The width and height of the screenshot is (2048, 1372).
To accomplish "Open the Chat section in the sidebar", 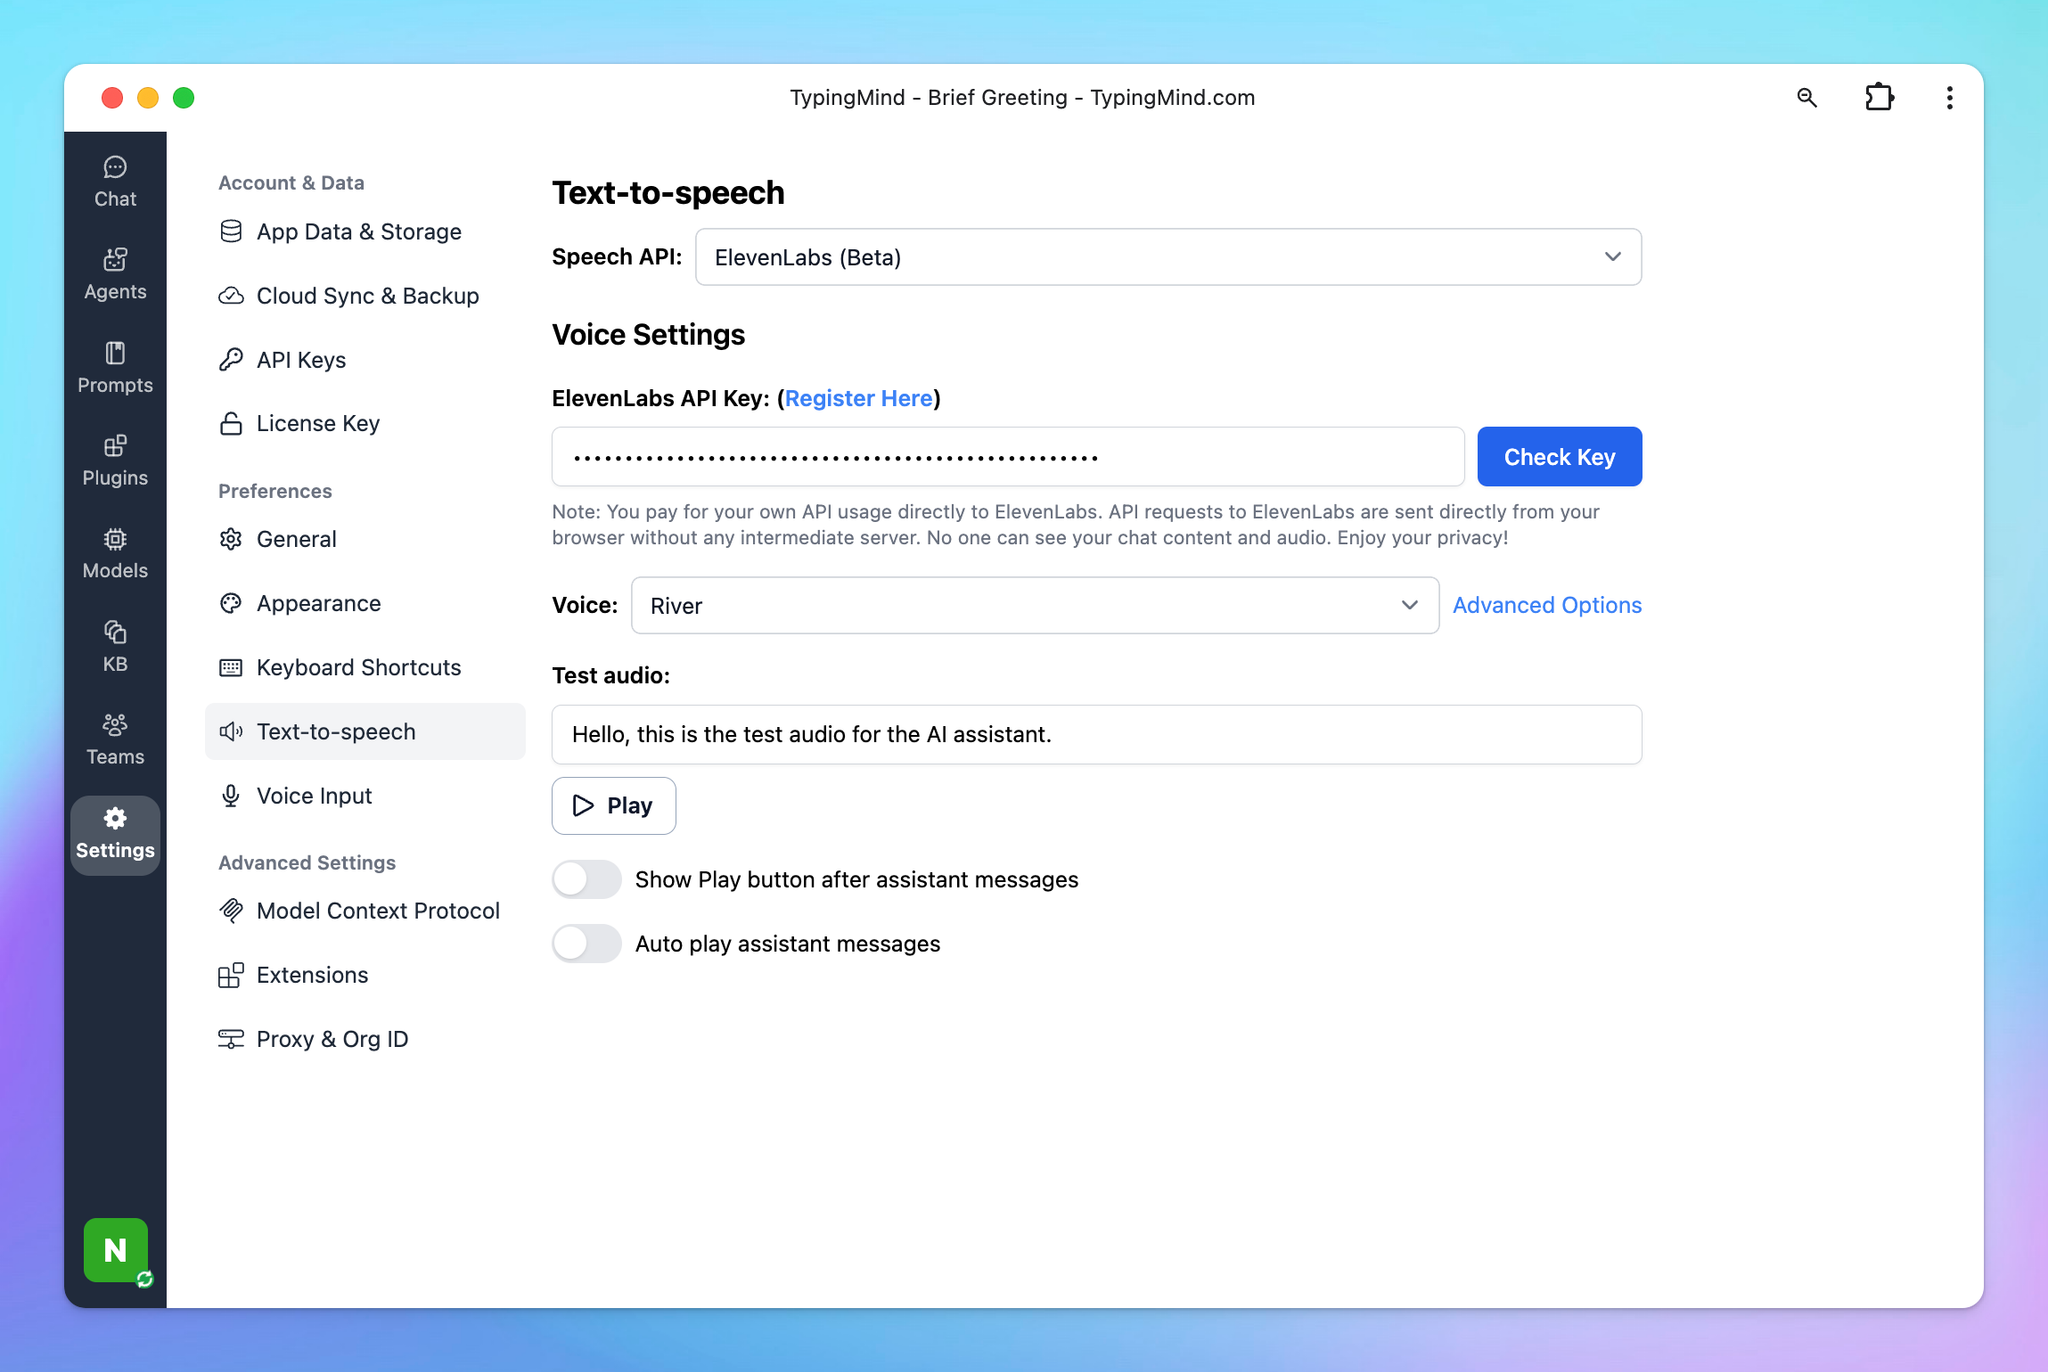I will 115,181.
